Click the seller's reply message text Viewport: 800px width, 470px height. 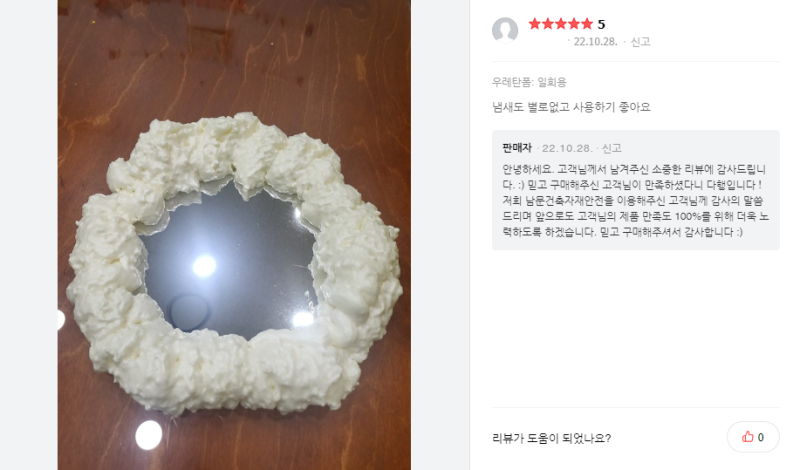[635, 201]
